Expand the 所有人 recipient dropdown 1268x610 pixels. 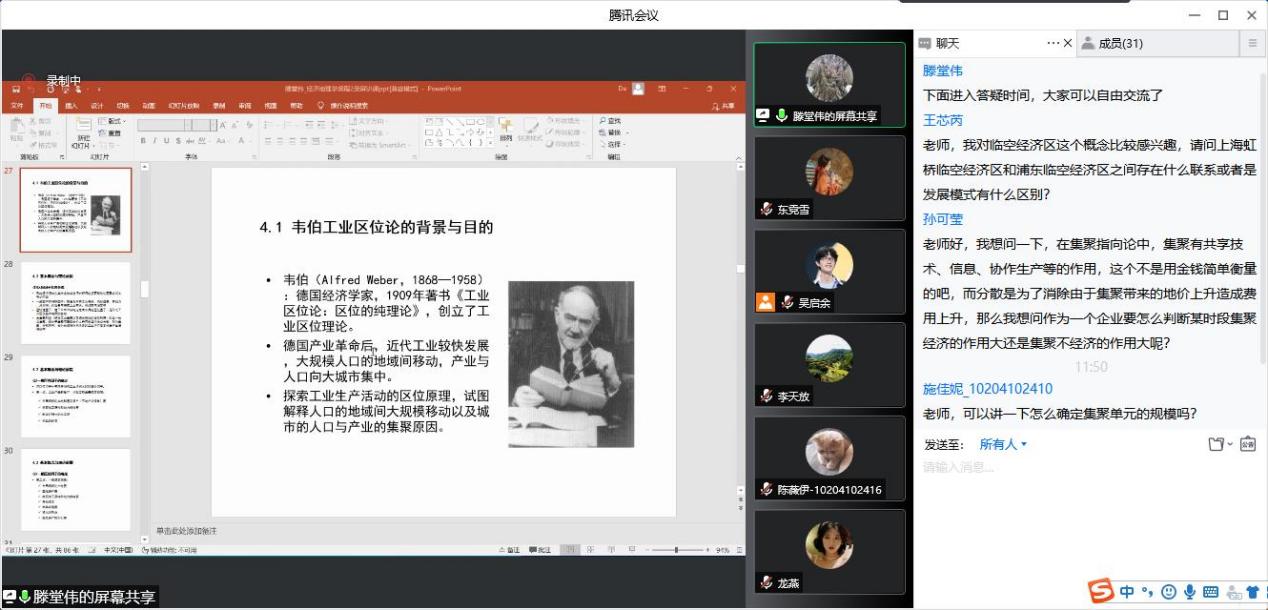pyautogui.click(x=1003, y=444)
